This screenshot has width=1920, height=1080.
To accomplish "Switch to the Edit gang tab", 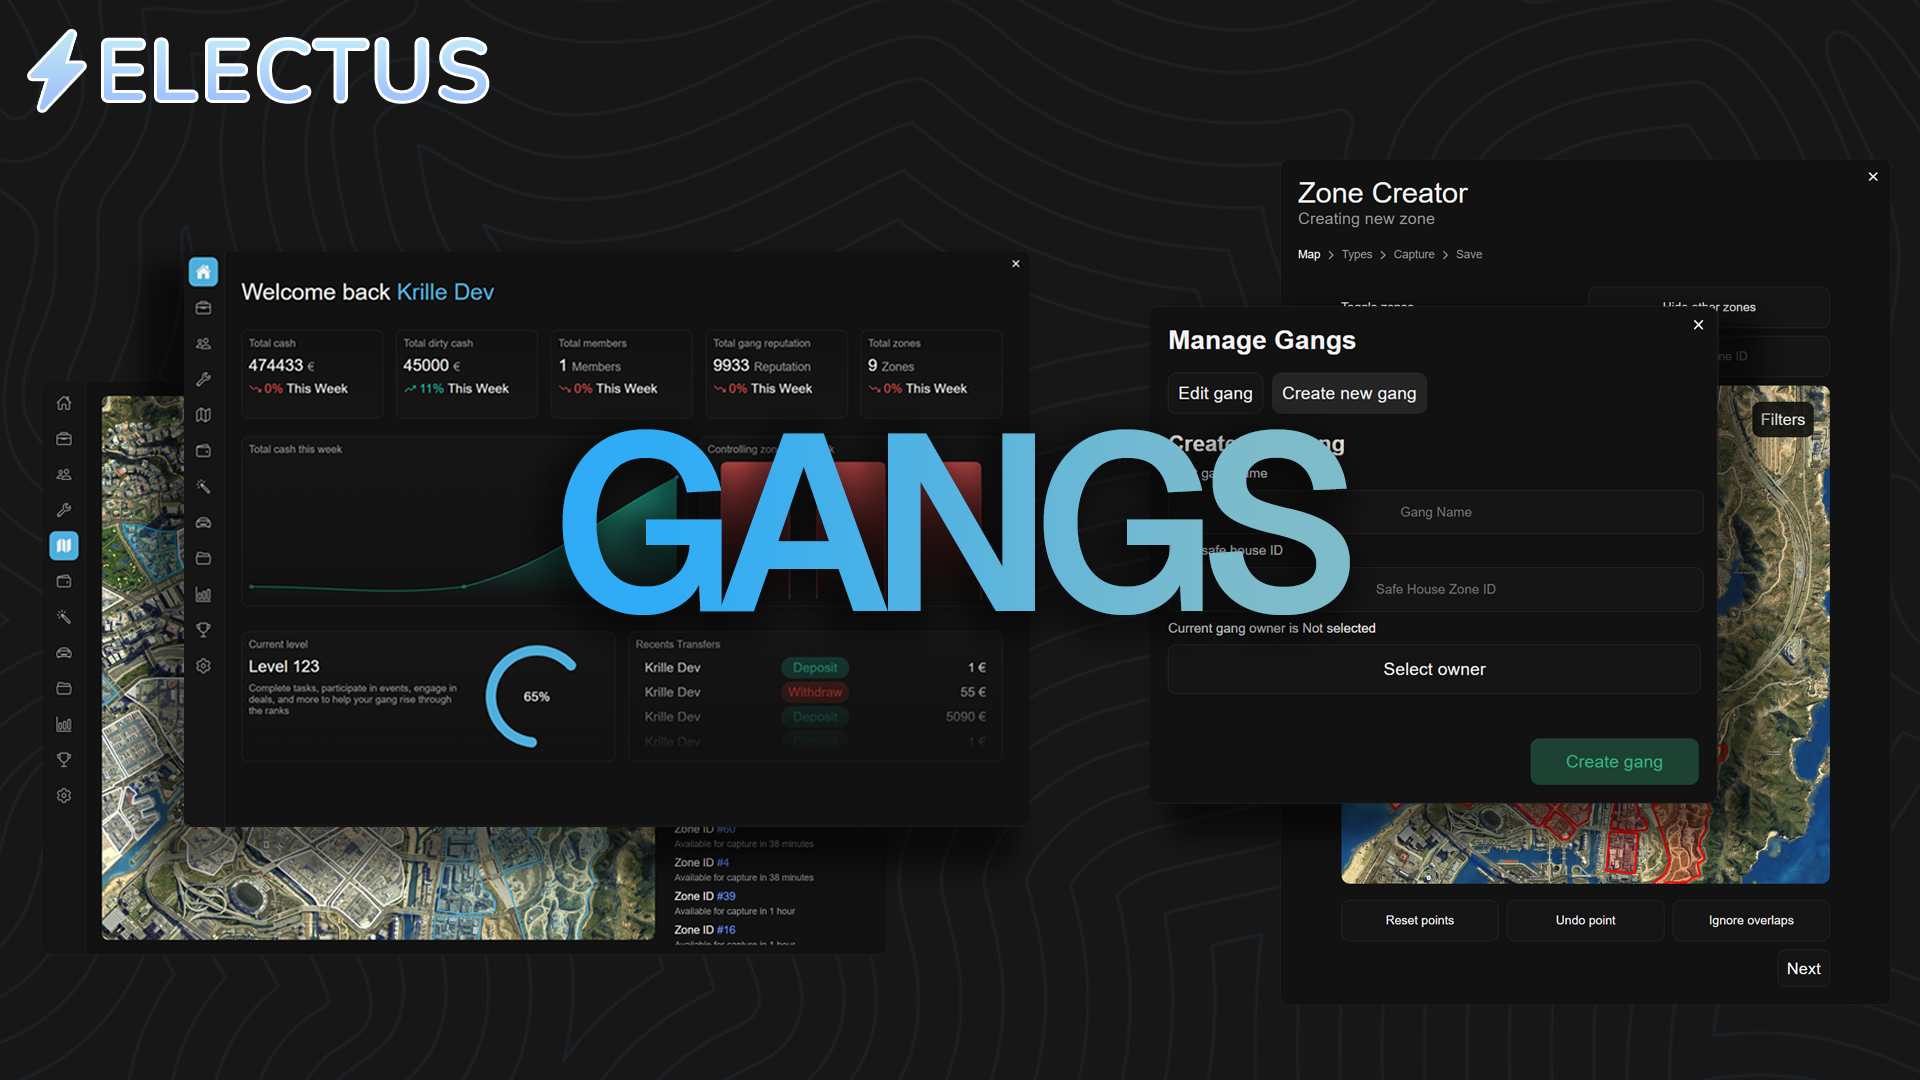I will pyautogui.click(x=1215, y=393).
